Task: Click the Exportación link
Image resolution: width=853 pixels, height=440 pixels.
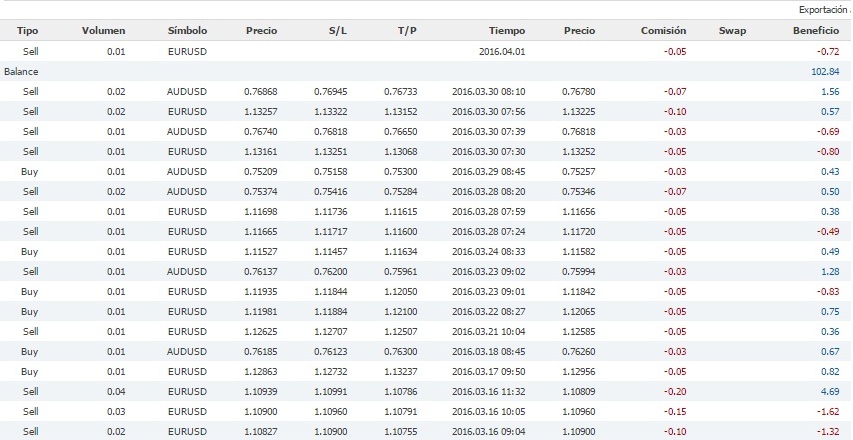Action: (823, 10)
